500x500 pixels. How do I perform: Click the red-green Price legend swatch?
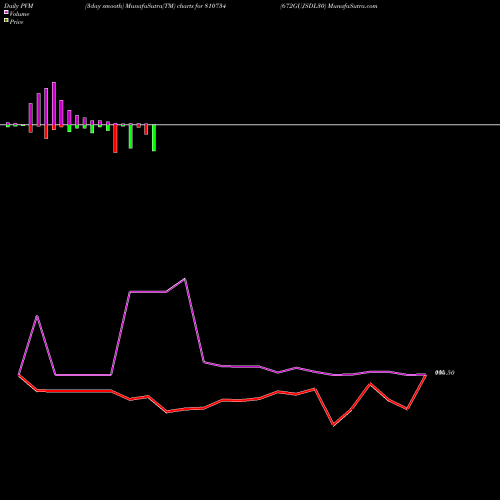click(x=6, y=21)
